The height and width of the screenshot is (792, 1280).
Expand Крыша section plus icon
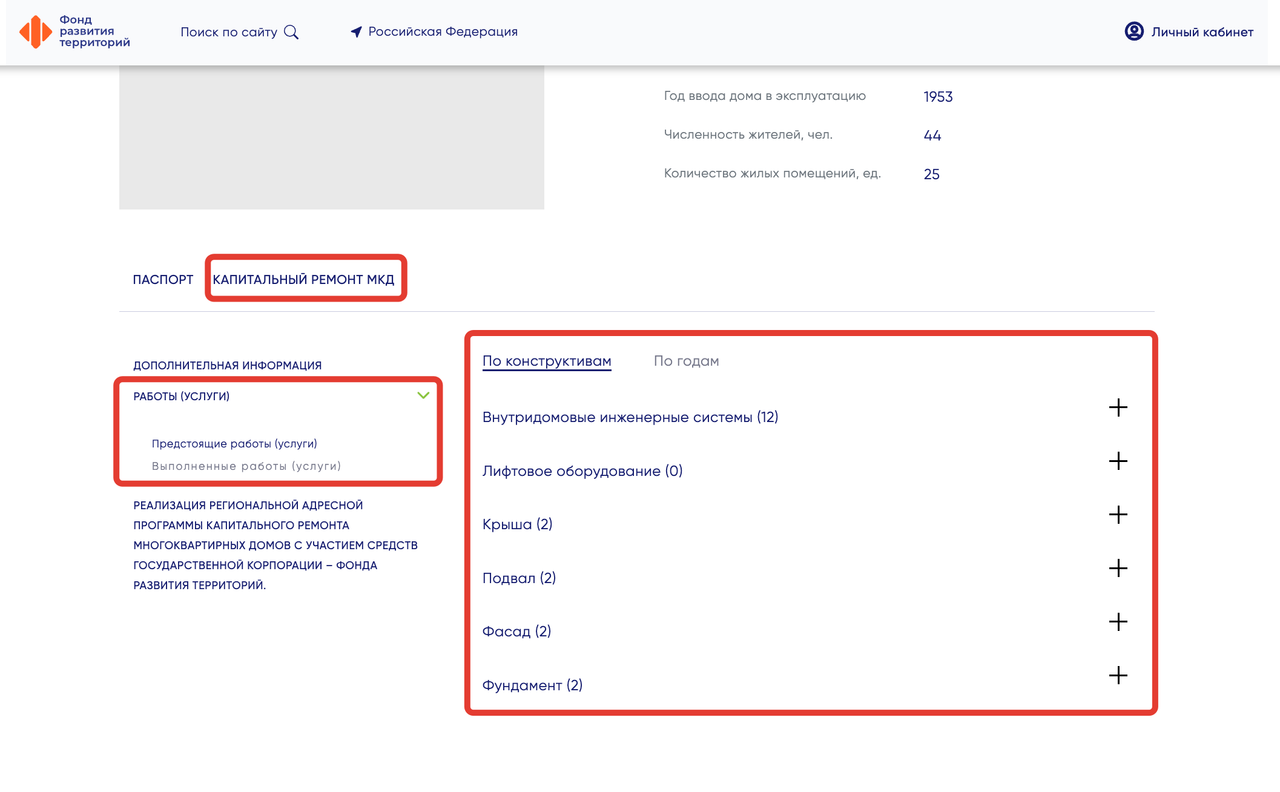click(x=1118, y=515)
